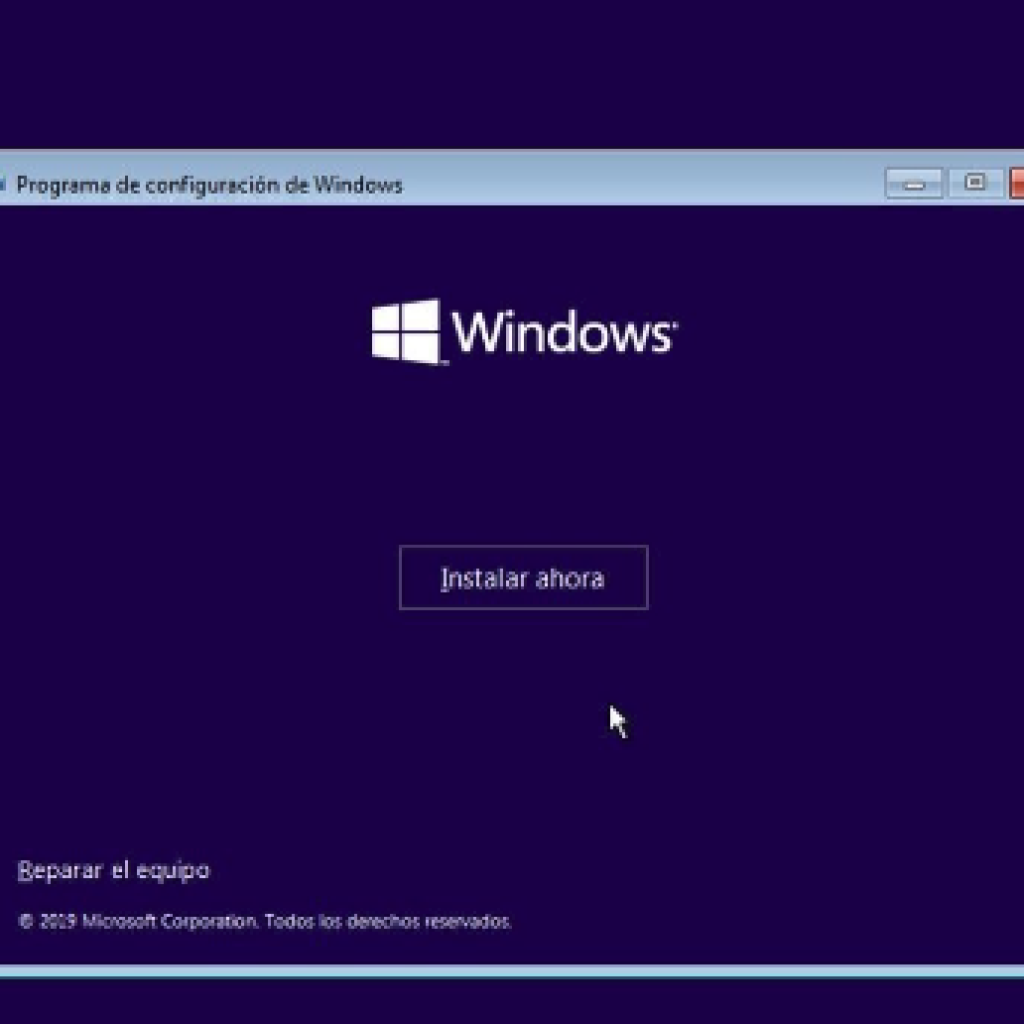This screenshot has height=1024, width=1024.
Task: Open the Reparar el equipo link
Action: tap(114, 870)
